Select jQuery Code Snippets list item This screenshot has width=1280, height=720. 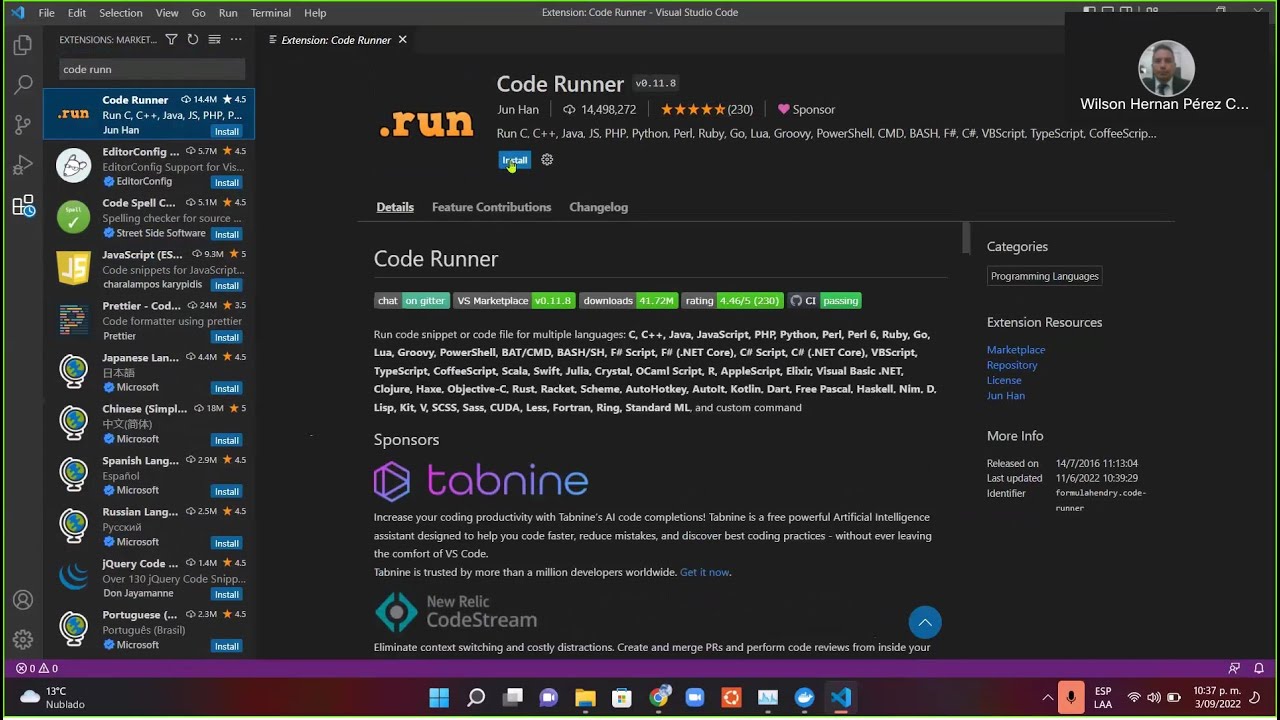149,578
